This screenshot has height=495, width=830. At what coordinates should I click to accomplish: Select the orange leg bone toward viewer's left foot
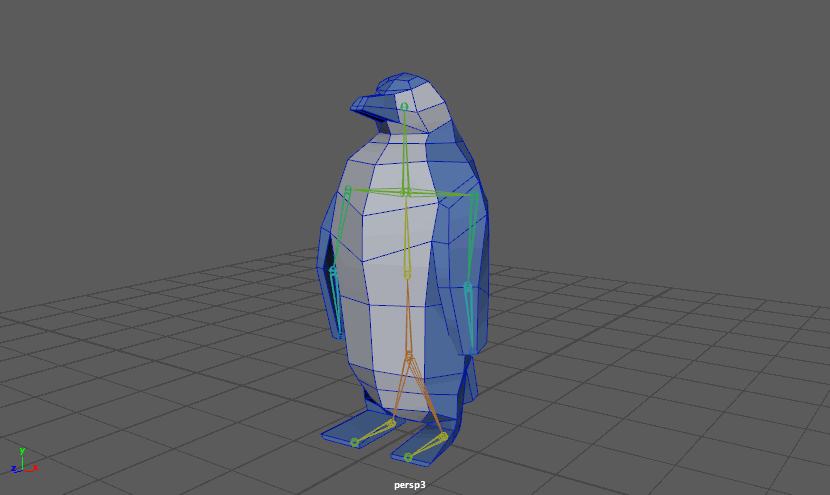click(401, 389)
